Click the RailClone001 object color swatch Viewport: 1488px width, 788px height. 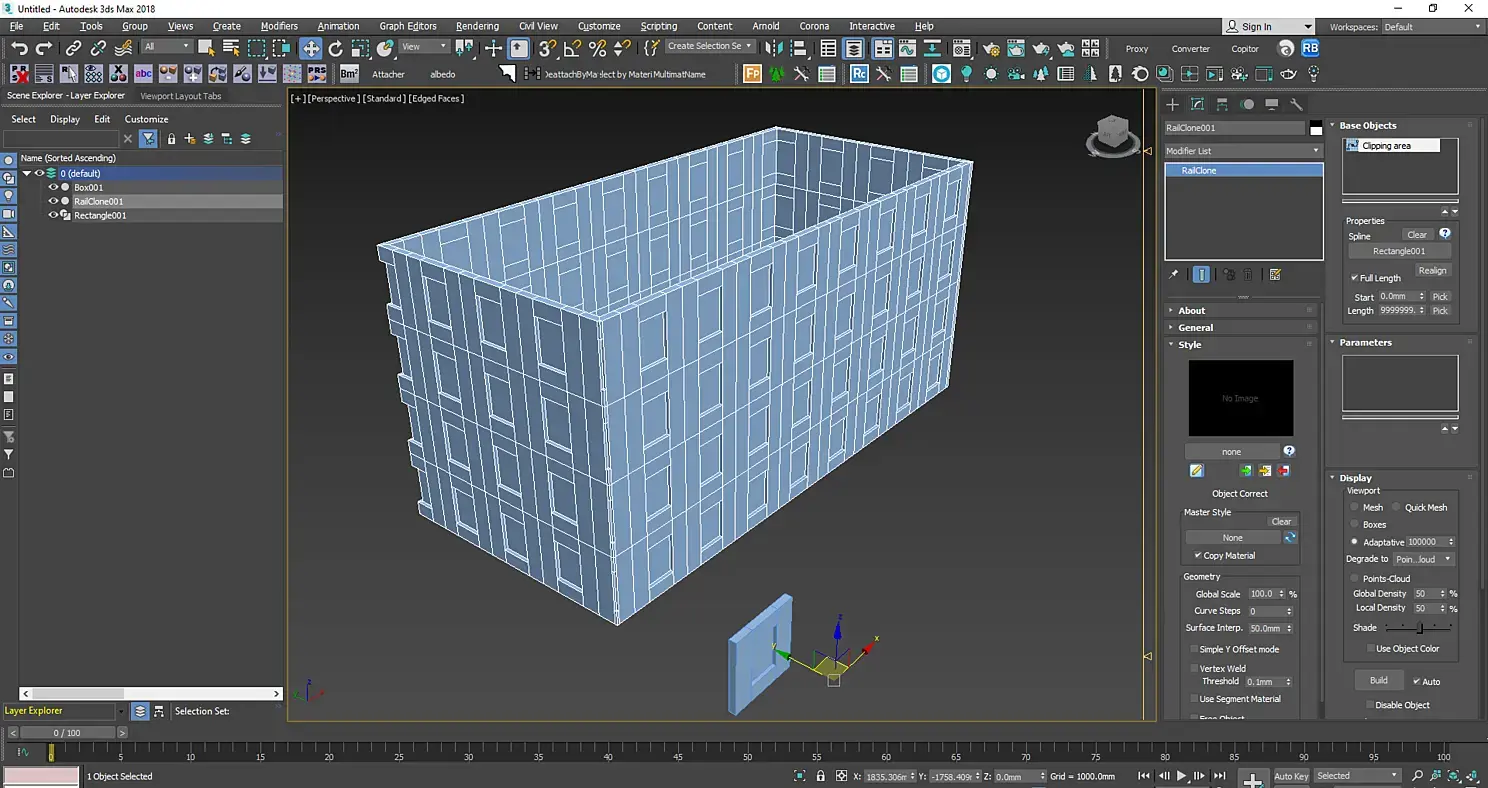coord(1316,128)
